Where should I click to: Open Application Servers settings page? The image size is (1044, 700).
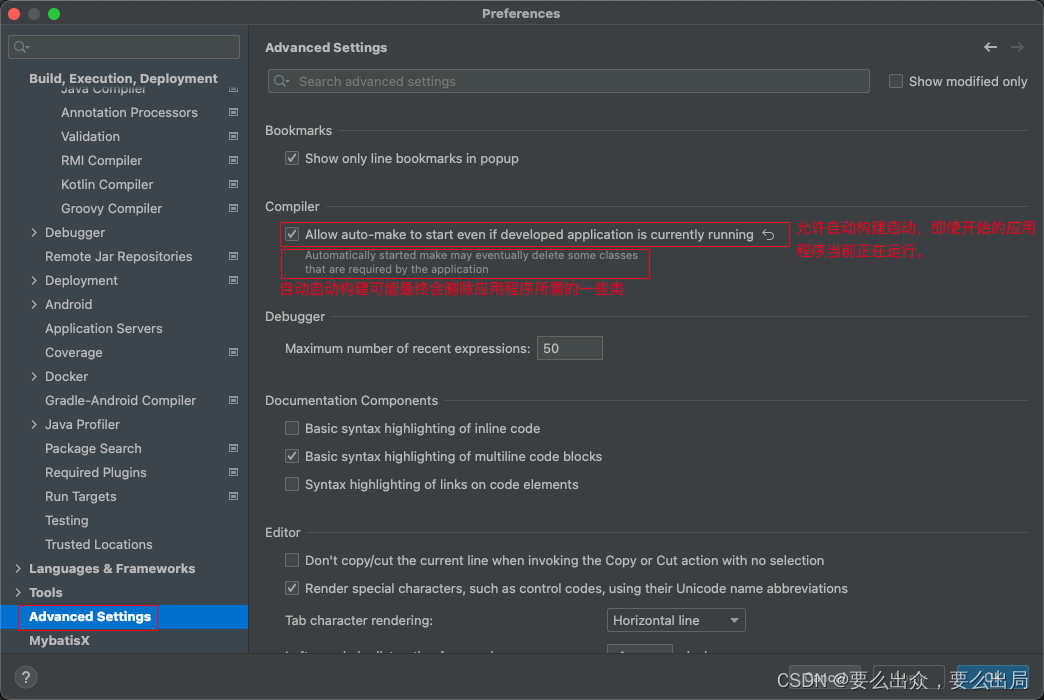pos(103,328)
